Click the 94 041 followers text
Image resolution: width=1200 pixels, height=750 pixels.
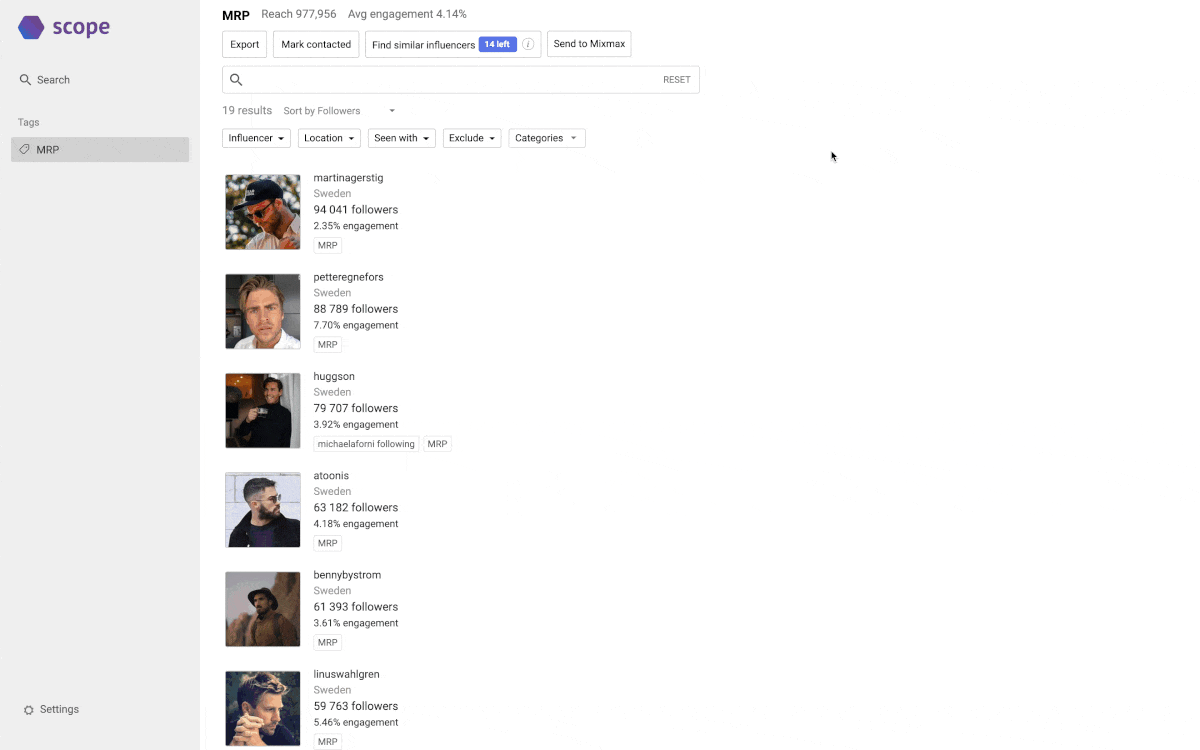tap(356, 210)
